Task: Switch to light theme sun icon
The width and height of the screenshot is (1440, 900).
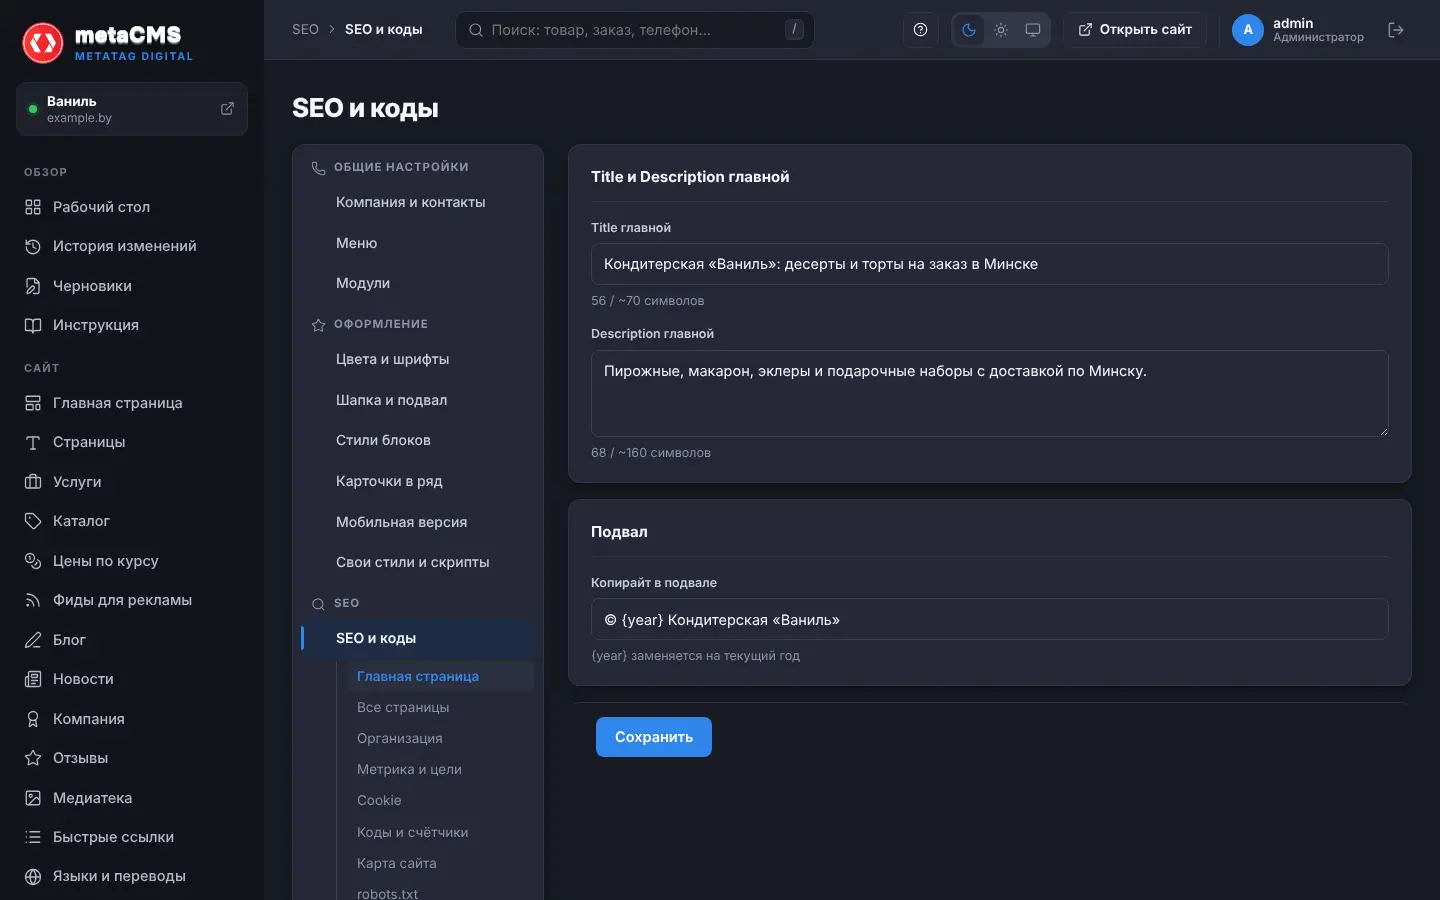Action: pos(1001,30)
